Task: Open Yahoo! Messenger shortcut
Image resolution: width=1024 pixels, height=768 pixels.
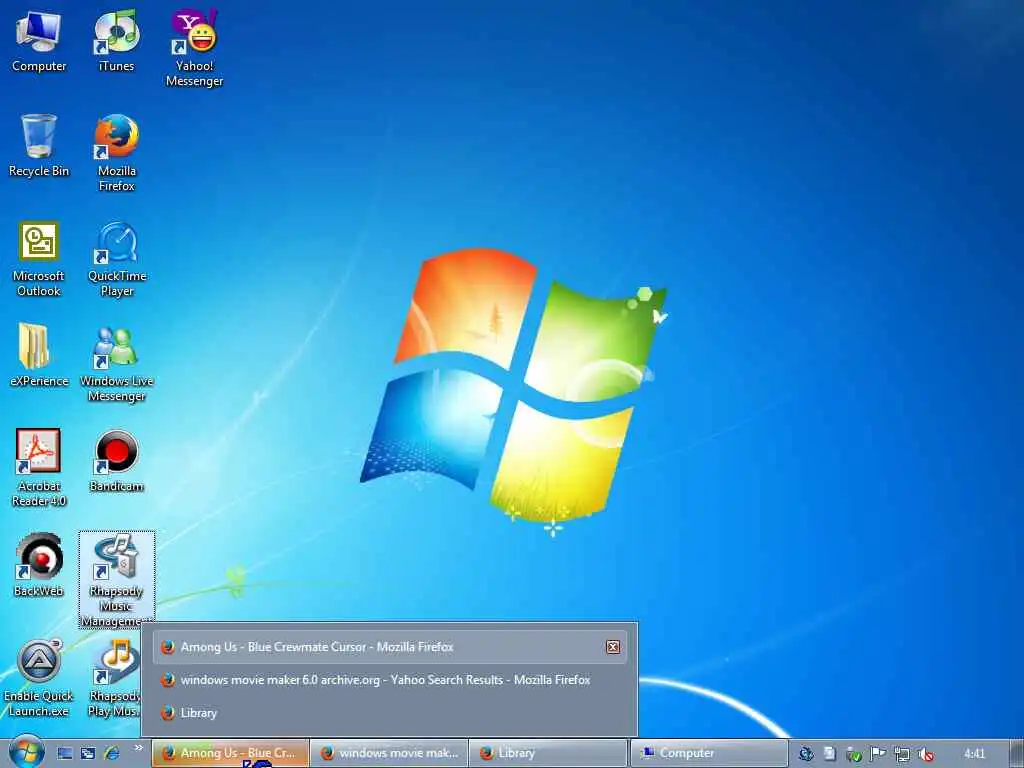Action: (x=194, y=48)
